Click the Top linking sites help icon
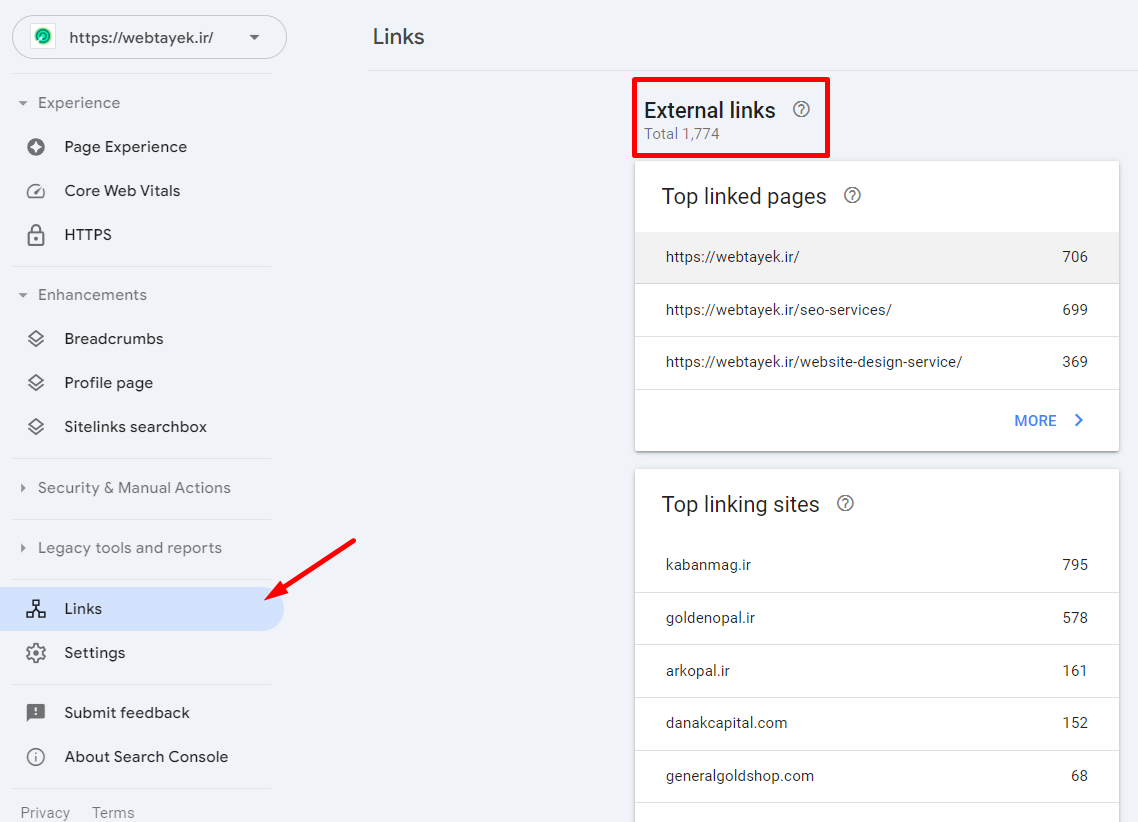This screenshot has height=822, width=1138. (x=846, y=504)
